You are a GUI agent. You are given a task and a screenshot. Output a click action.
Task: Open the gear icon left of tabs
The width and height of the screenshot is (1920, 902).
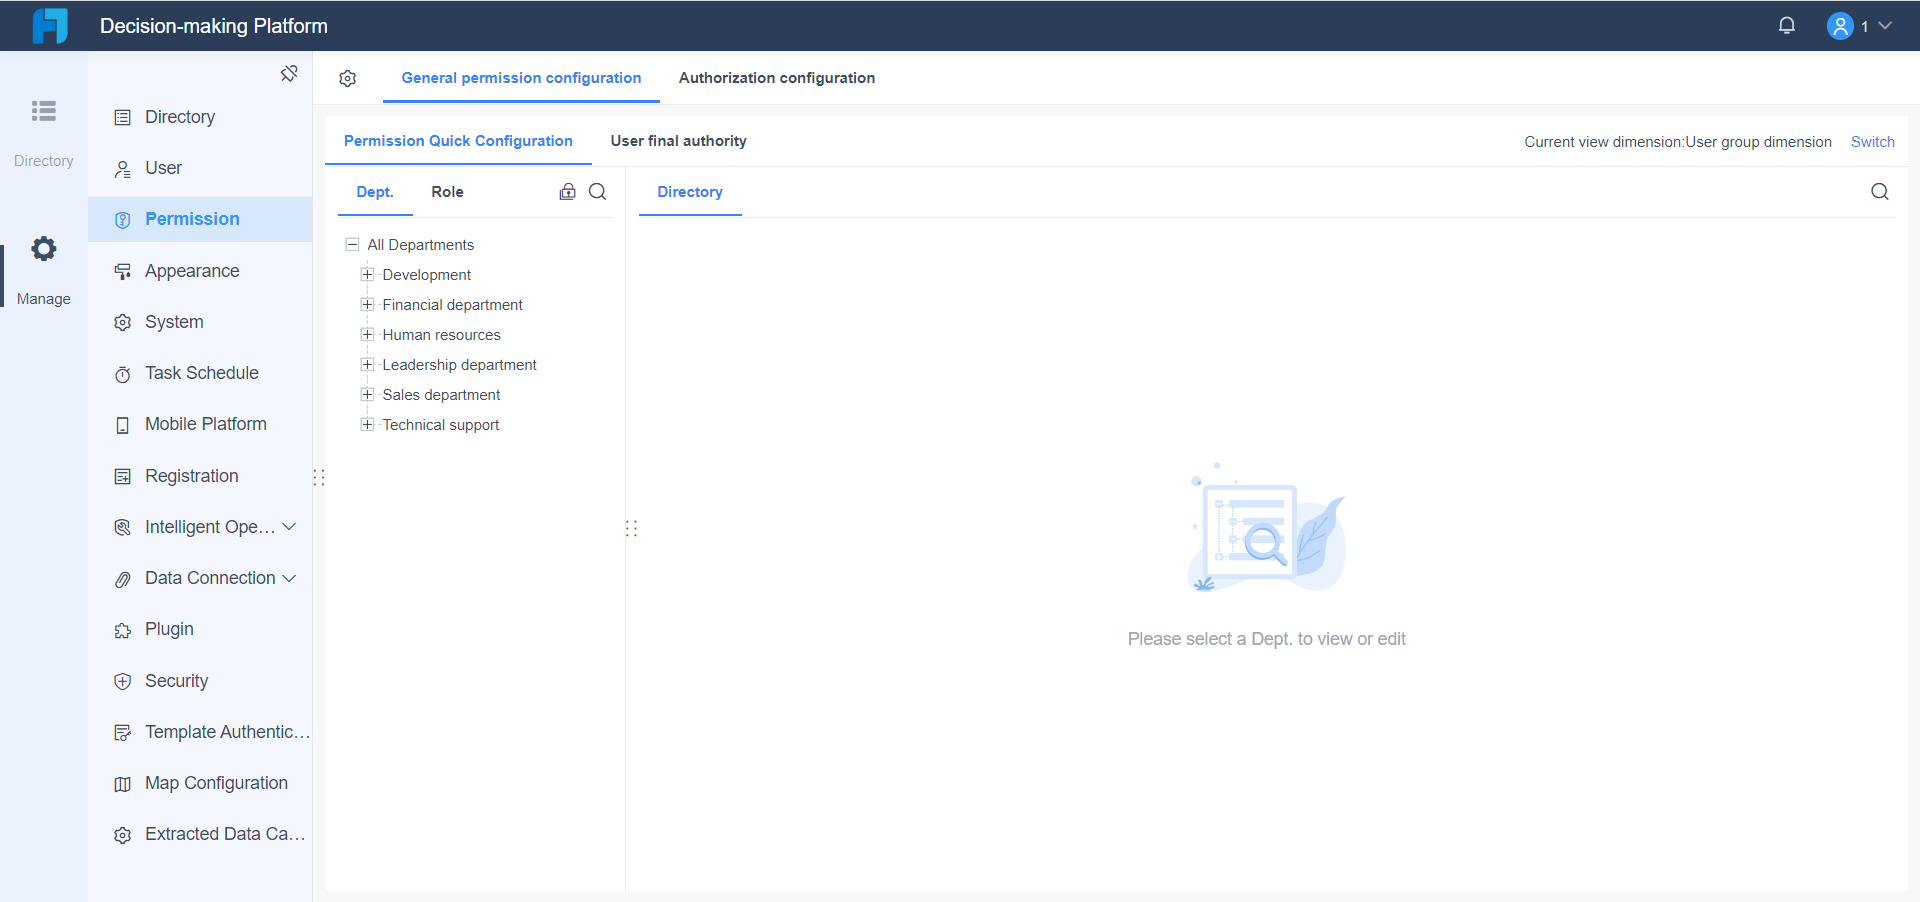tap(348, 78)
